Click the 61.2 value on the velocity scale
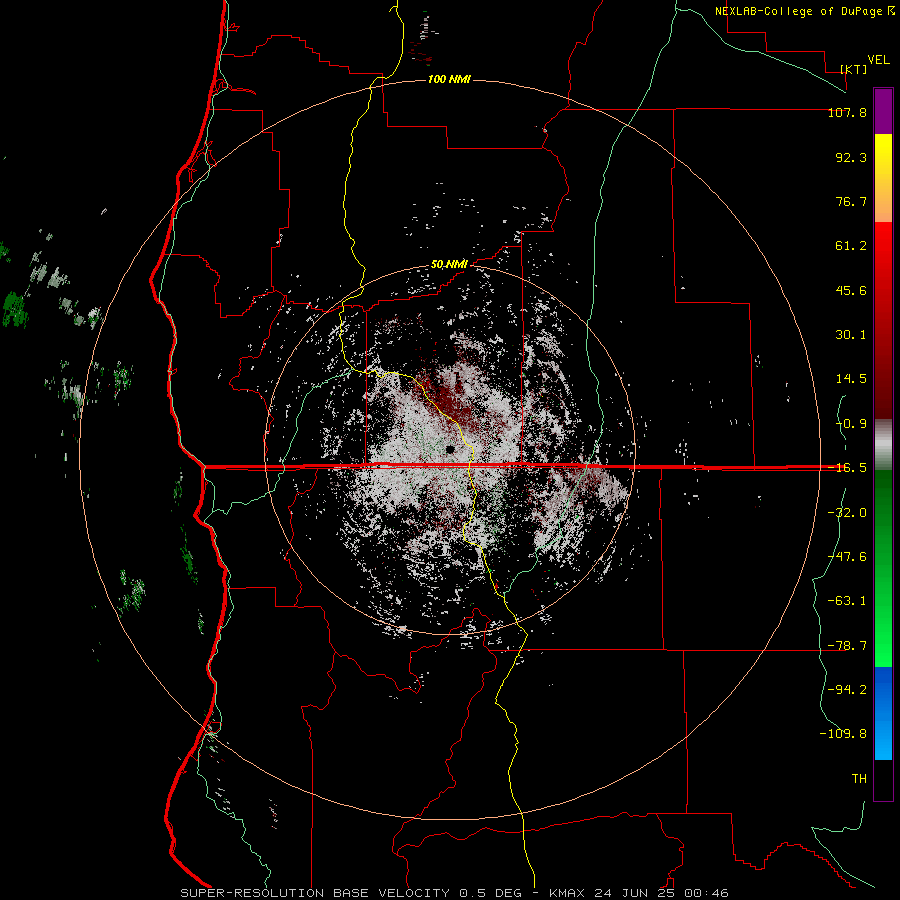 851,246
